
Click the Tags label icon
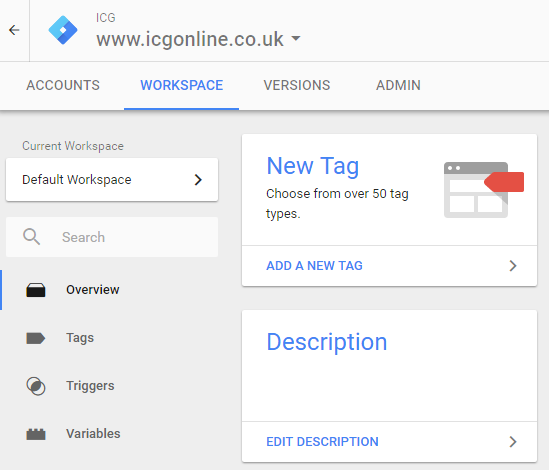[x=36, y=338]
